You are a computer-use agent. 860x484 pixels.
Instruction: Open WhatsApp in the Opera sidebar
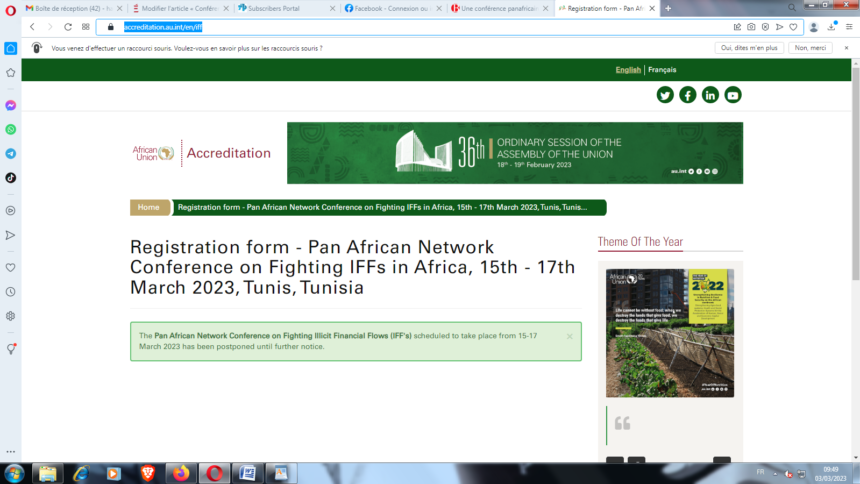coord(10,130)
